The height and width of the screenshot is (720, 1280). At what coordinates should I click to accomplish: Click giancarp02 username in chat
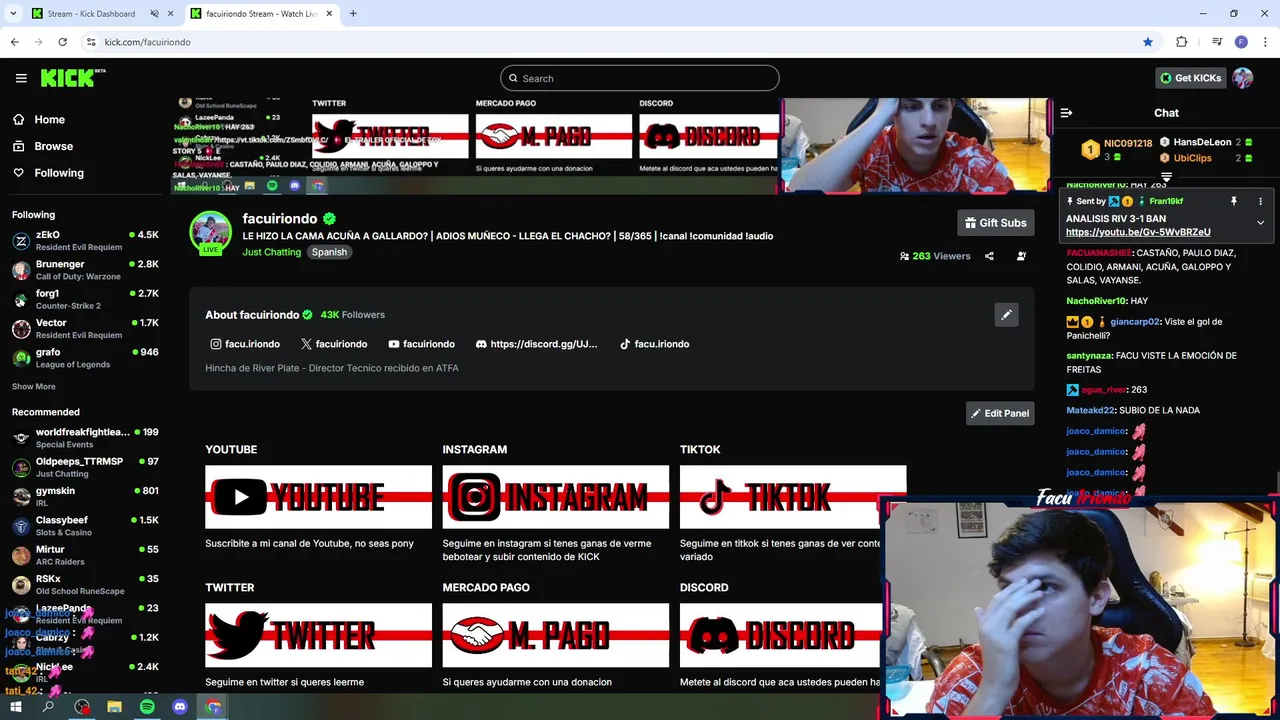(x=1134, y=322)
